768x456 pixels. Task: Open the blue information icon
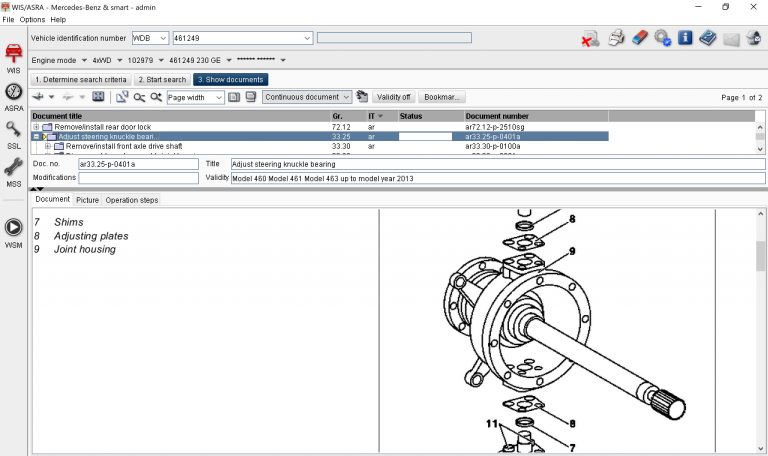(685, 38)
